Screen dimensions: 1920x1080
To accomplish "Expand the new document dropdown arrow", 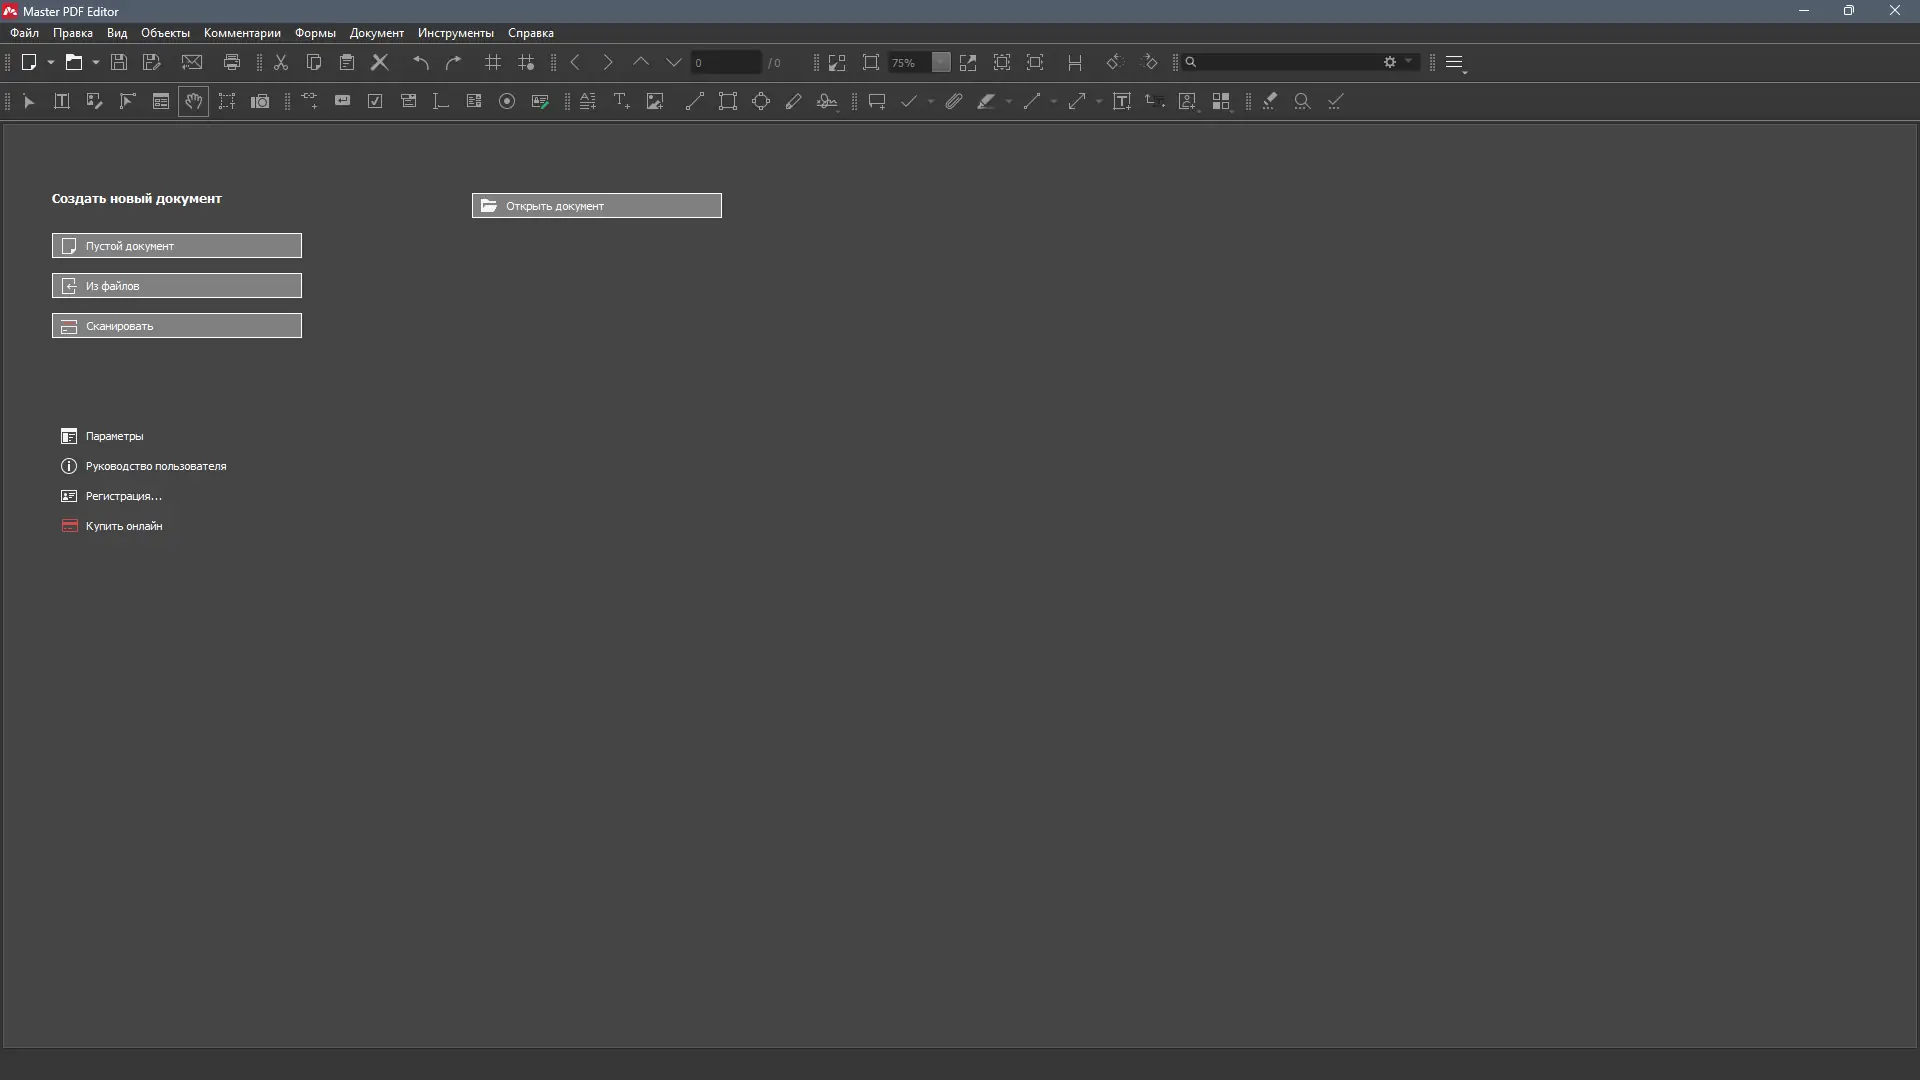I will coord(51,62).
